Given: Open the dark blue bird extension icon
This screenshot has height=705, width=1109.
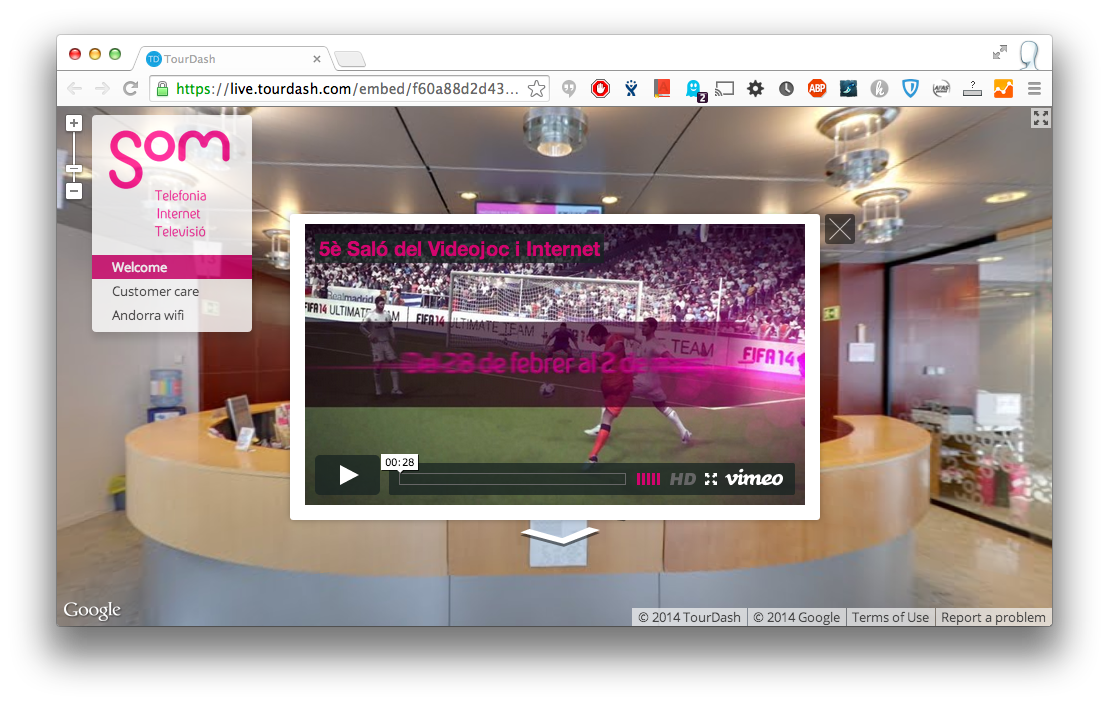Looking at the screenshot, I should [x=848, y=88].
